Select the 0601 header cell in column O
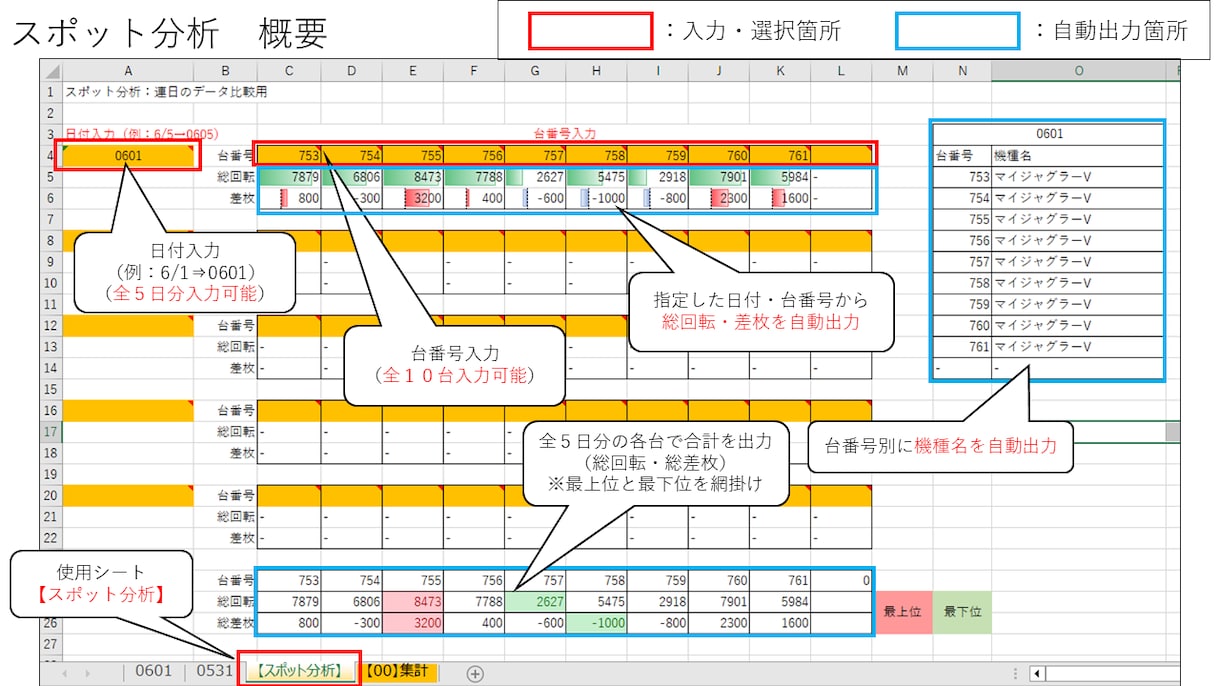Viewport: 1220px width, 686px height. [x=1048, y=134]
